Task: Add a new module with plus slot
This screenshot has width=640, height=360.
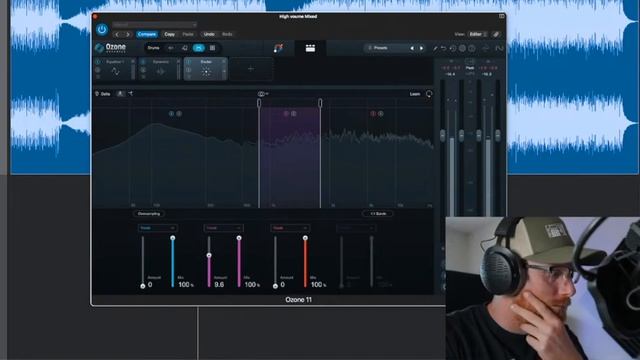Action: pos(251,69)
